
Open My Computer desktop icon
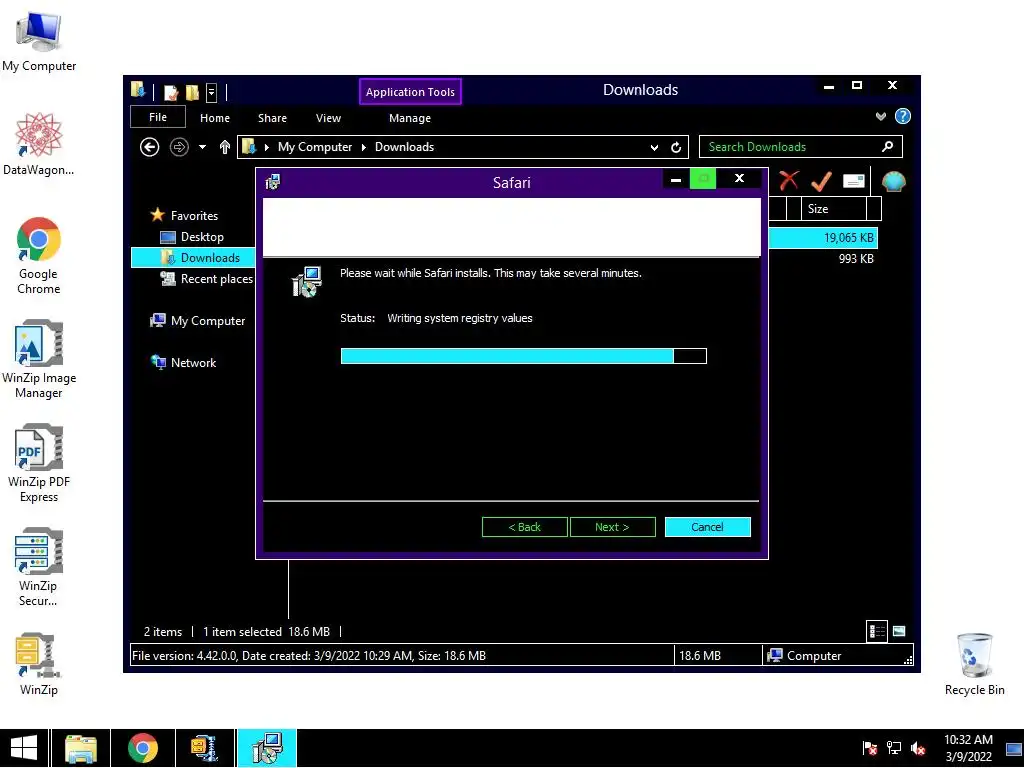coord(39,42)
